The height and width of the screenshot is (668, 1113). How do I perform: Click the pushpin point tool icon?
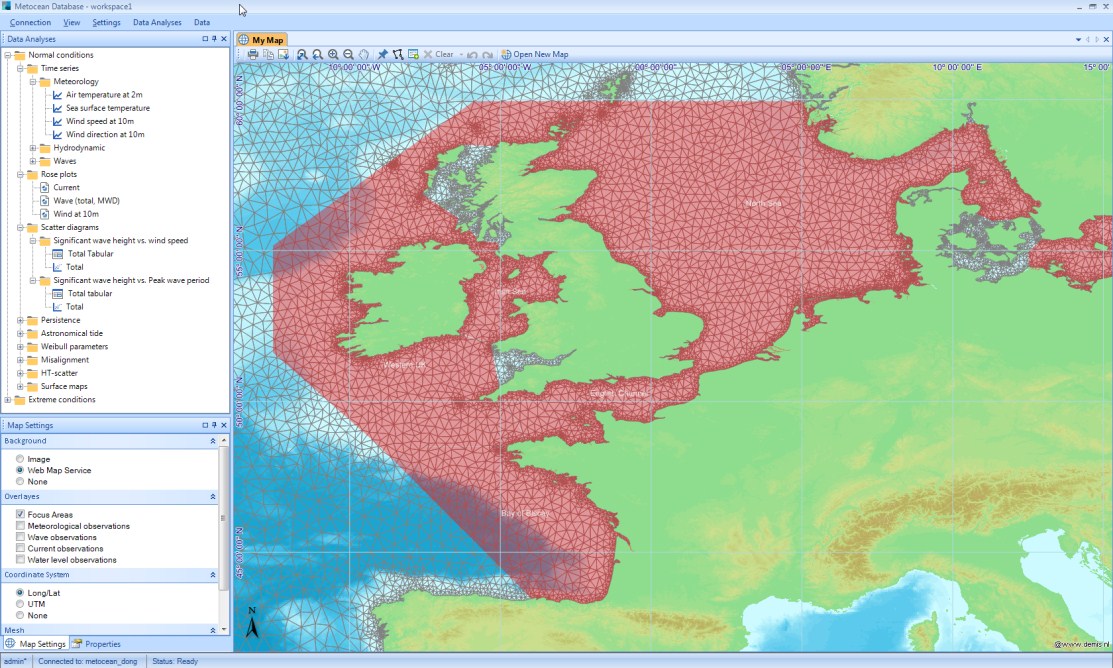(x=383, y=54)
